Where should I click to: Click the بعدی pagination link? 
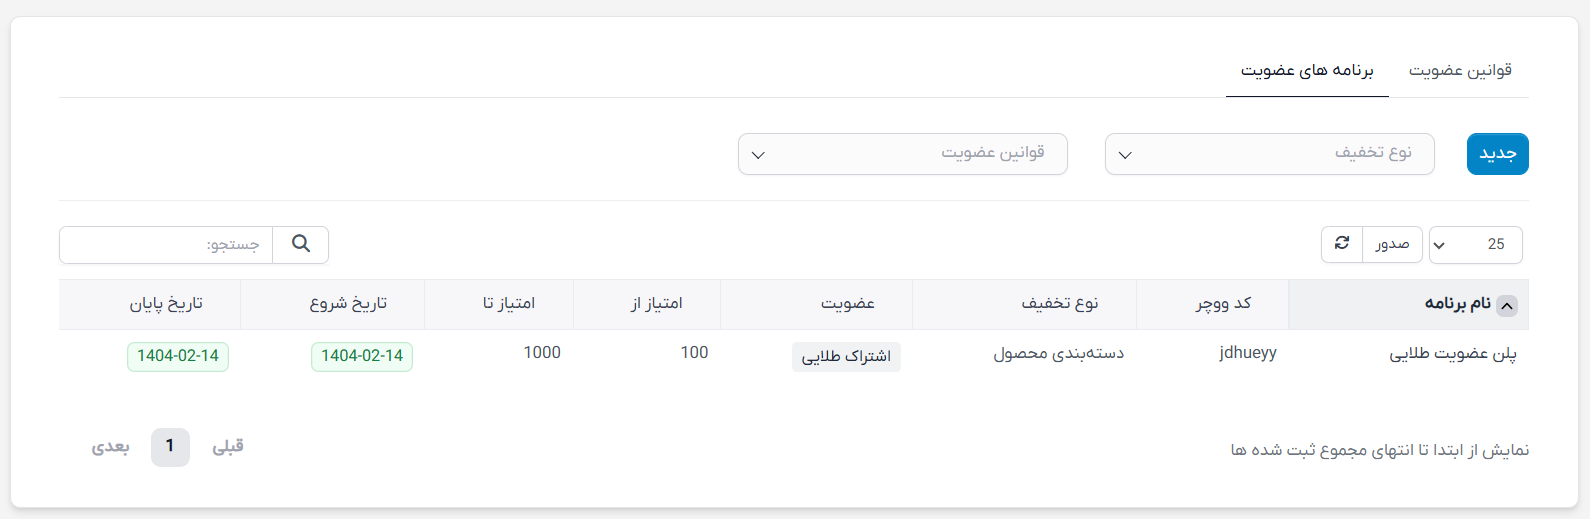point(111,447)
